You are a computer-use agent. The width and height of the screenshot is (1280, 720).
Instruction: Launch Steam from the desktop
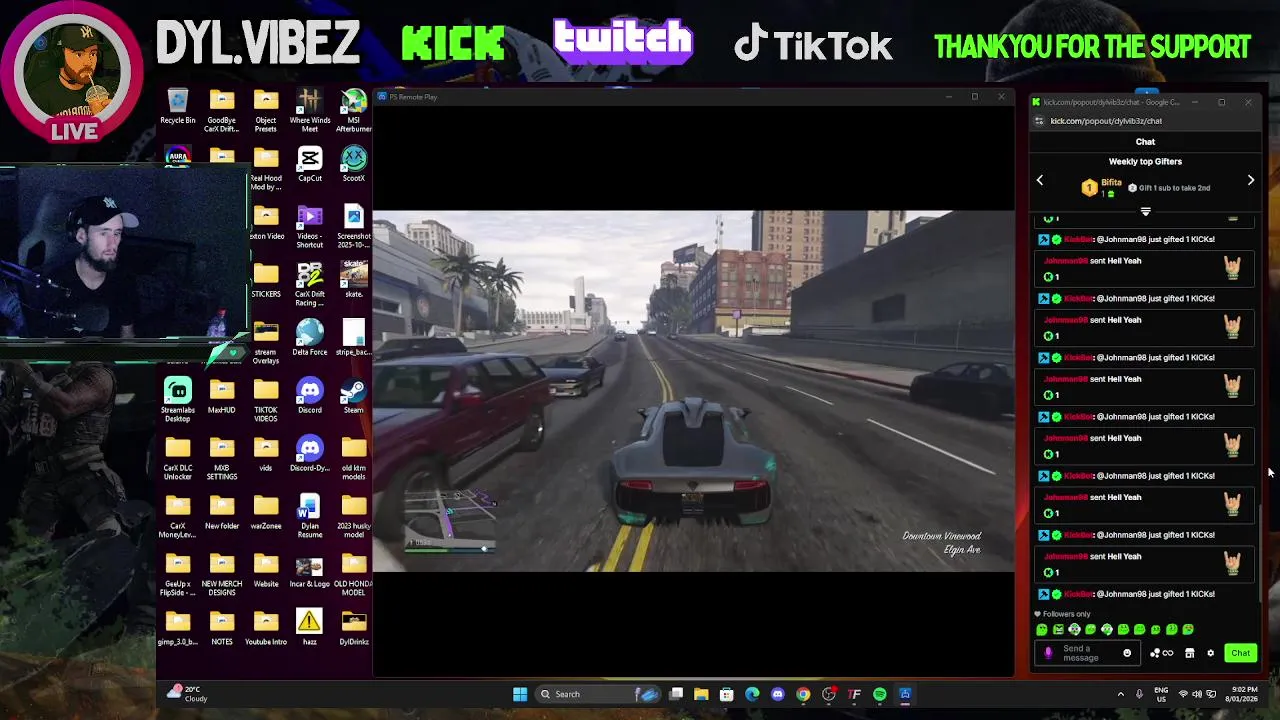pos(354,396)
